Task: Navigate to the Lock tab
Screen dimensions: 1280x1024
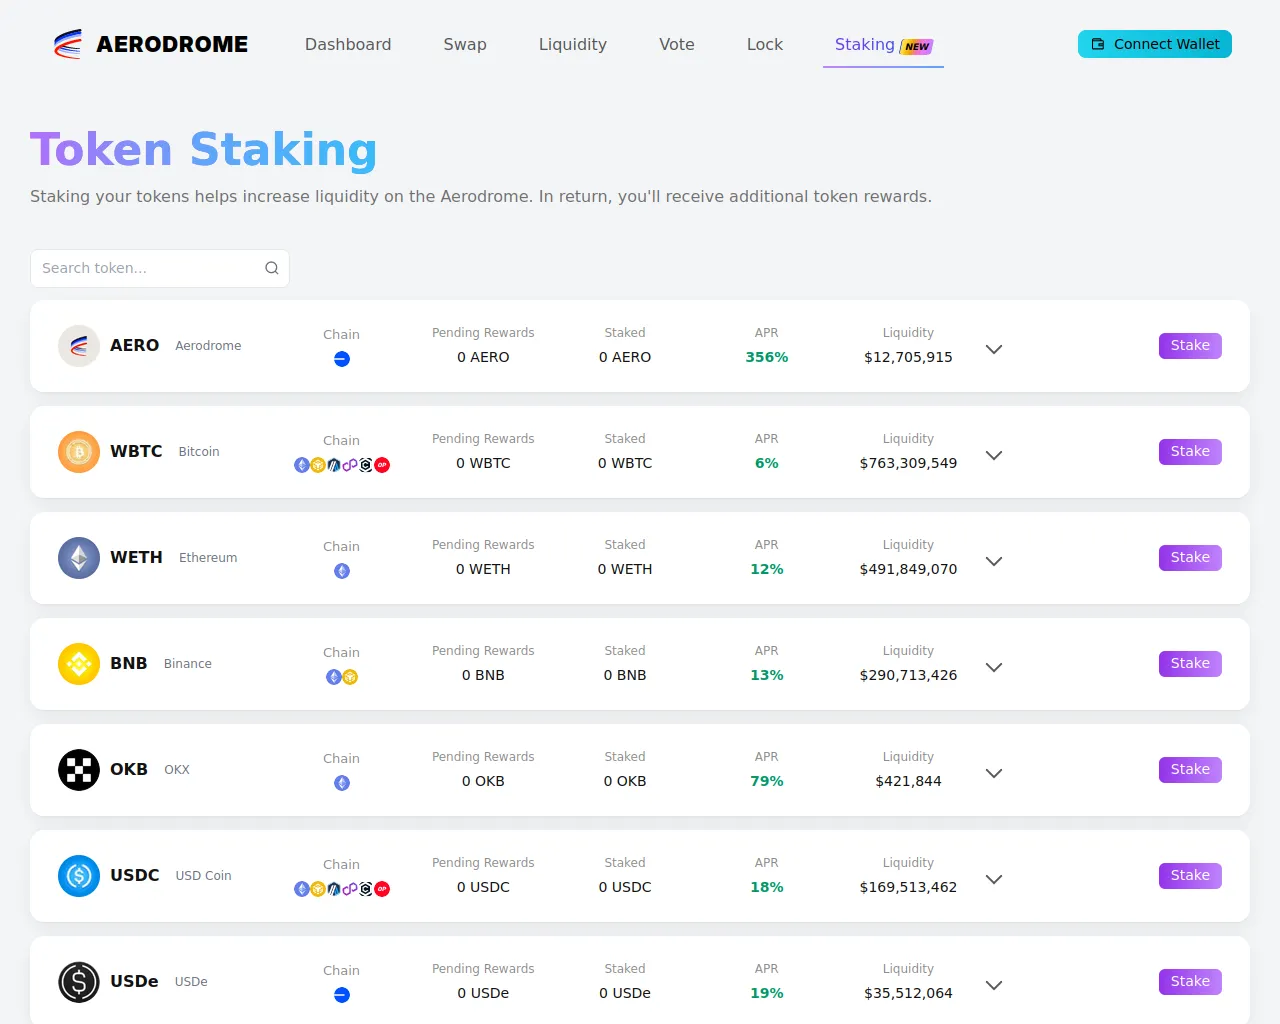Action: click(x=765, y=44)
